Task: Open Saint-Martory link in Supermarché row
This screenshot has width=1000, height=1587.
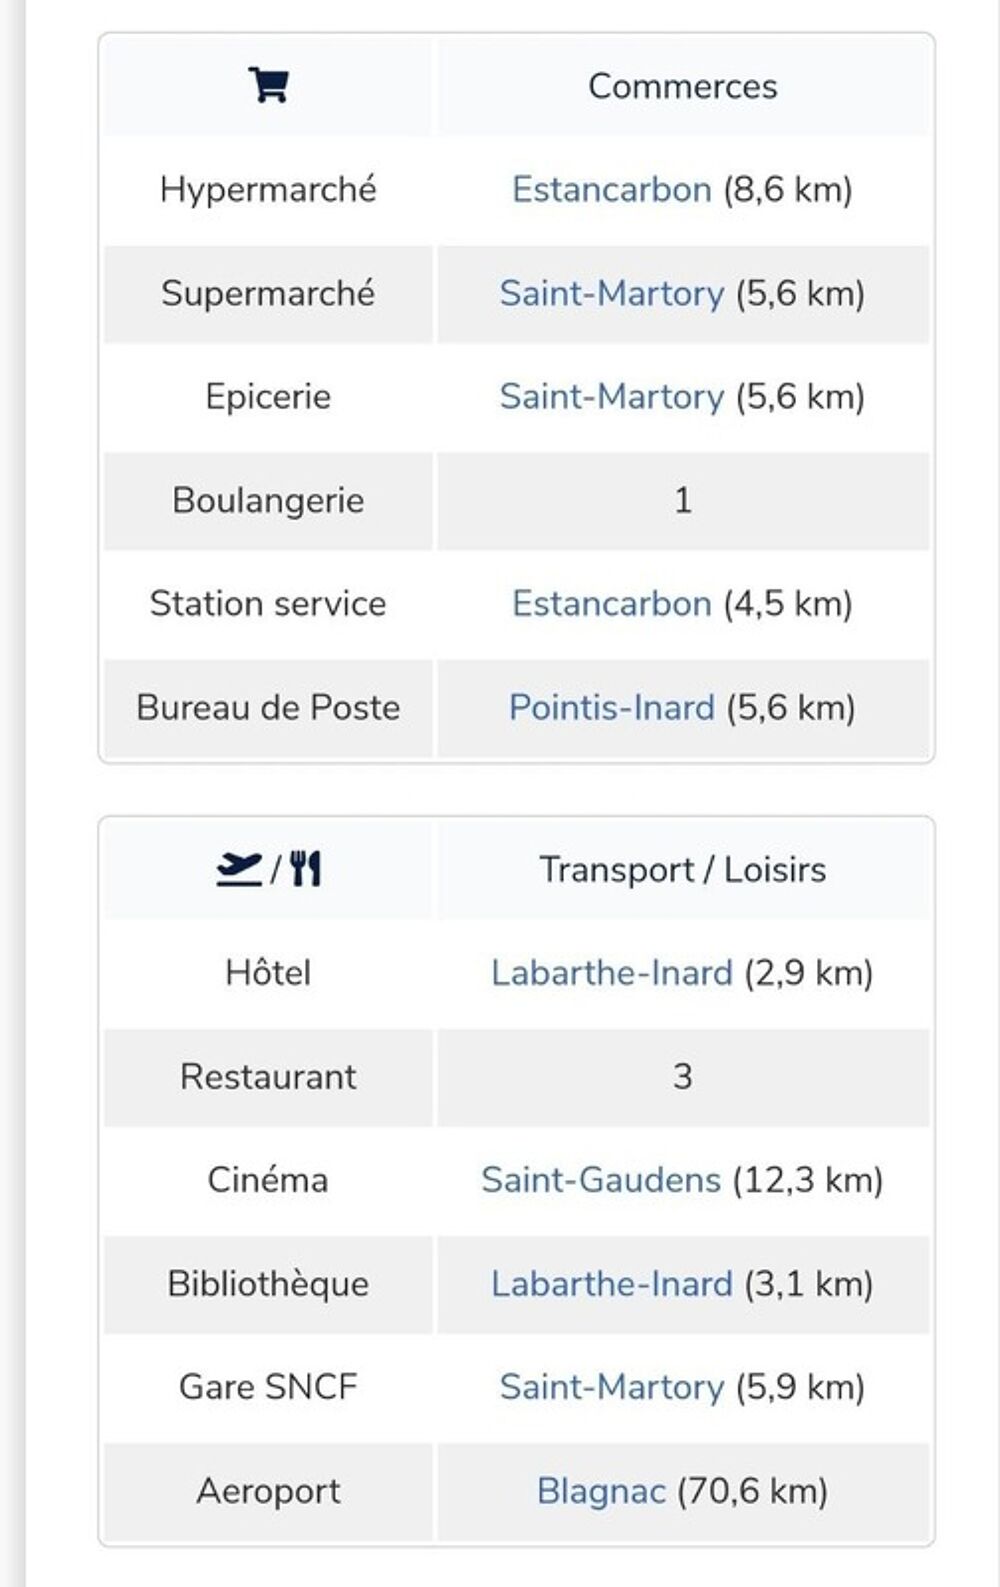Action: click(611, 293)
